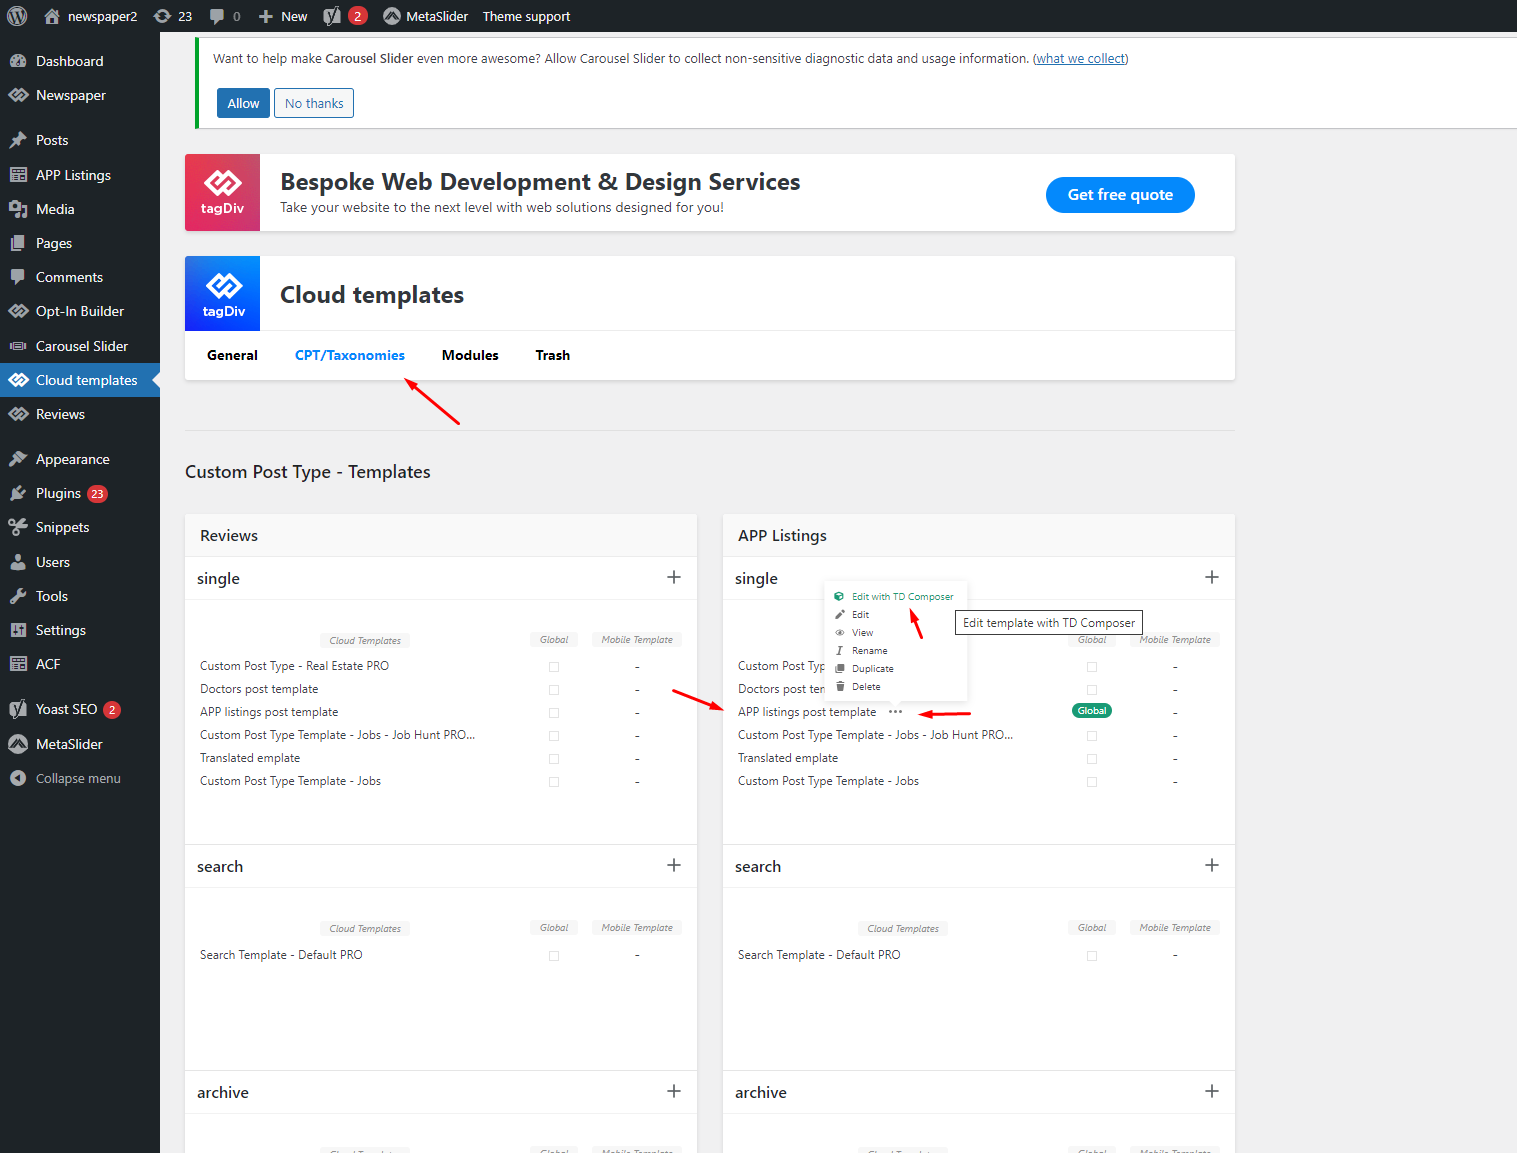The height and width of the screenshot is (1153, 1517).
Task: Open the what we collect link
Action: click(1081, 59)
